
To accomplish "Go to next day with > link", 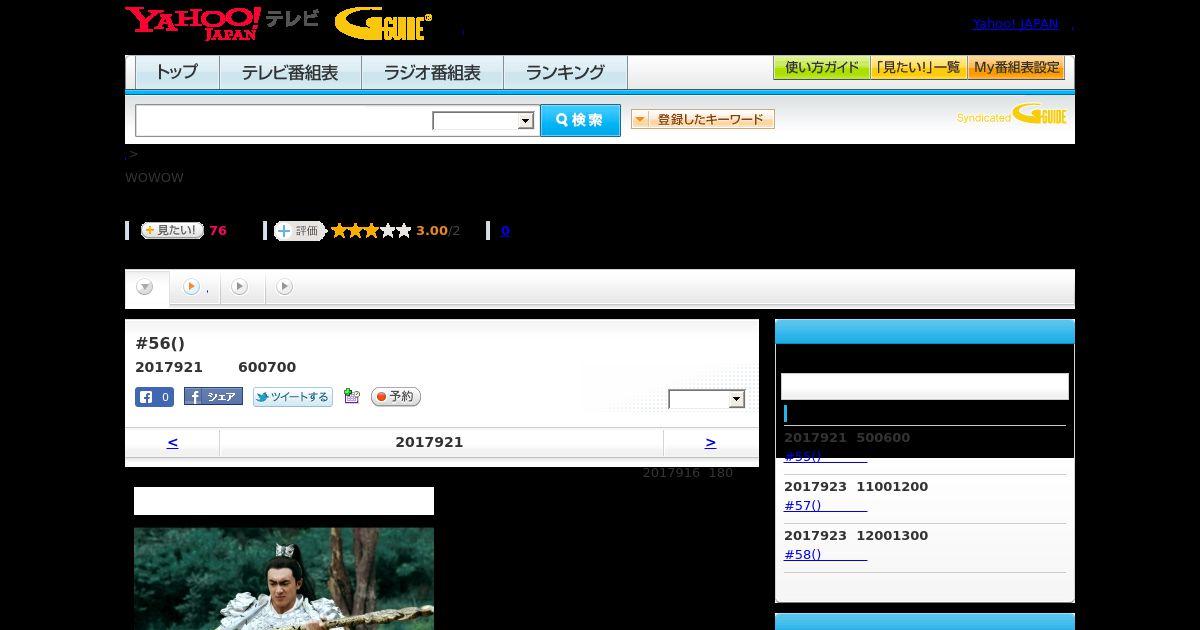I will (710, 442).
